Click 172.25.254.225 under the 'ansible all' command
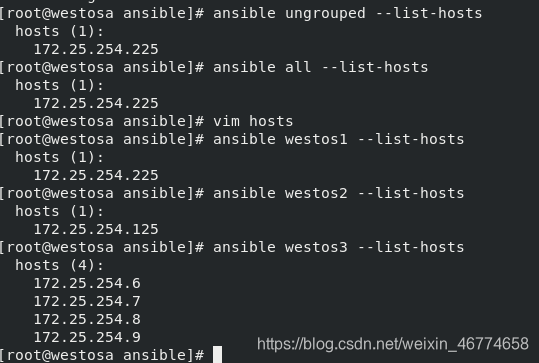539x363 pixels. [96, 103]
